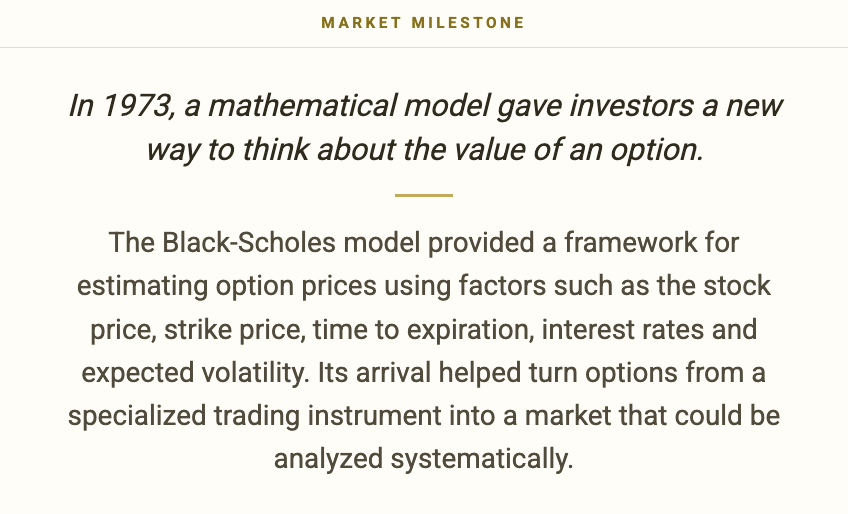Viewport: 848px width, 514px height.
Task: Click "specialized trading instrument" phrase
Action: (x=255, y=417)
